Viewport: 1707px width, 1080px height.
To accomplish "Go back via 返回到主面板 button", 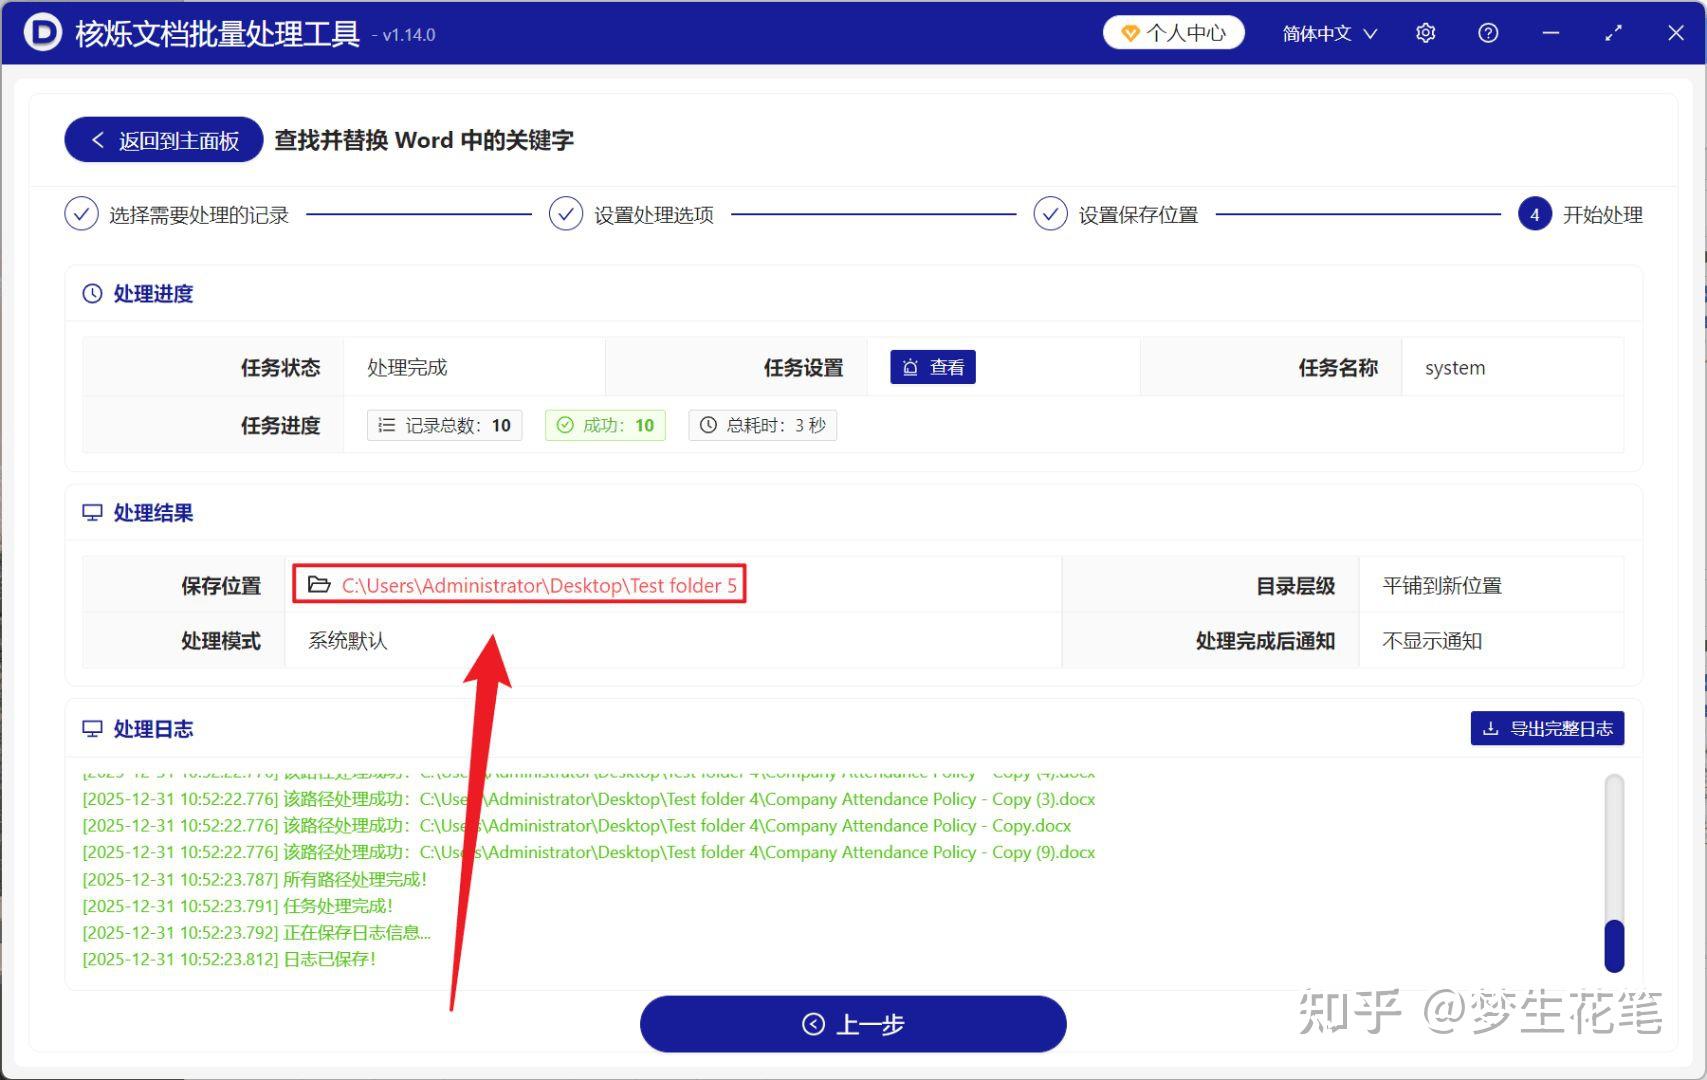I will coord(164,140).
